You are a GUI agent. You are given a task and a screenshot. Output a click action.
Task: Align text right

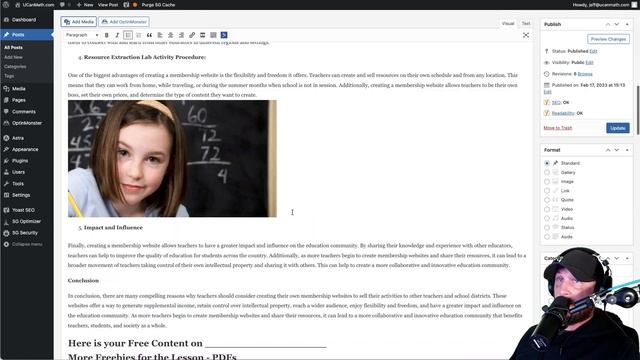pyautogui.click(x=181, y=35)
